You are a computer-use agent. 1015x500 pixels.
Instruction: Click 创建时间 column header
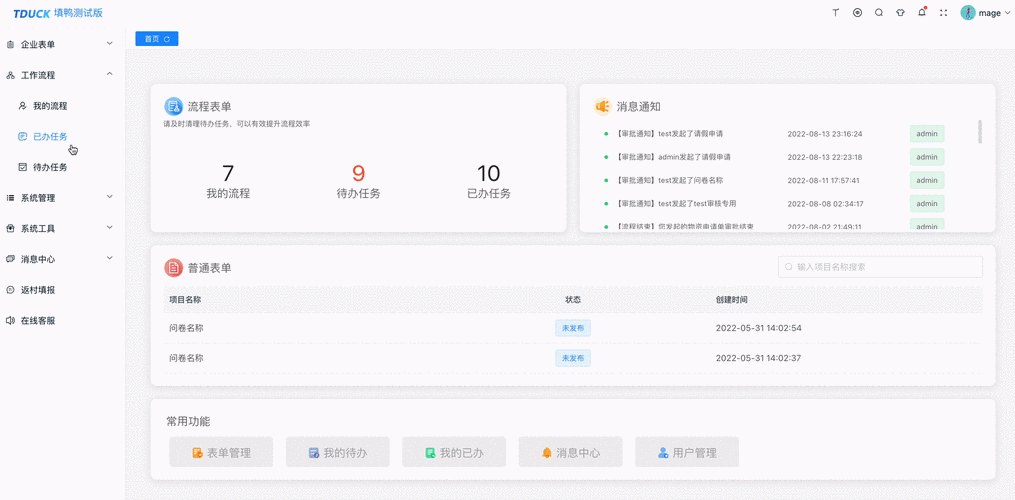(731, 300)
